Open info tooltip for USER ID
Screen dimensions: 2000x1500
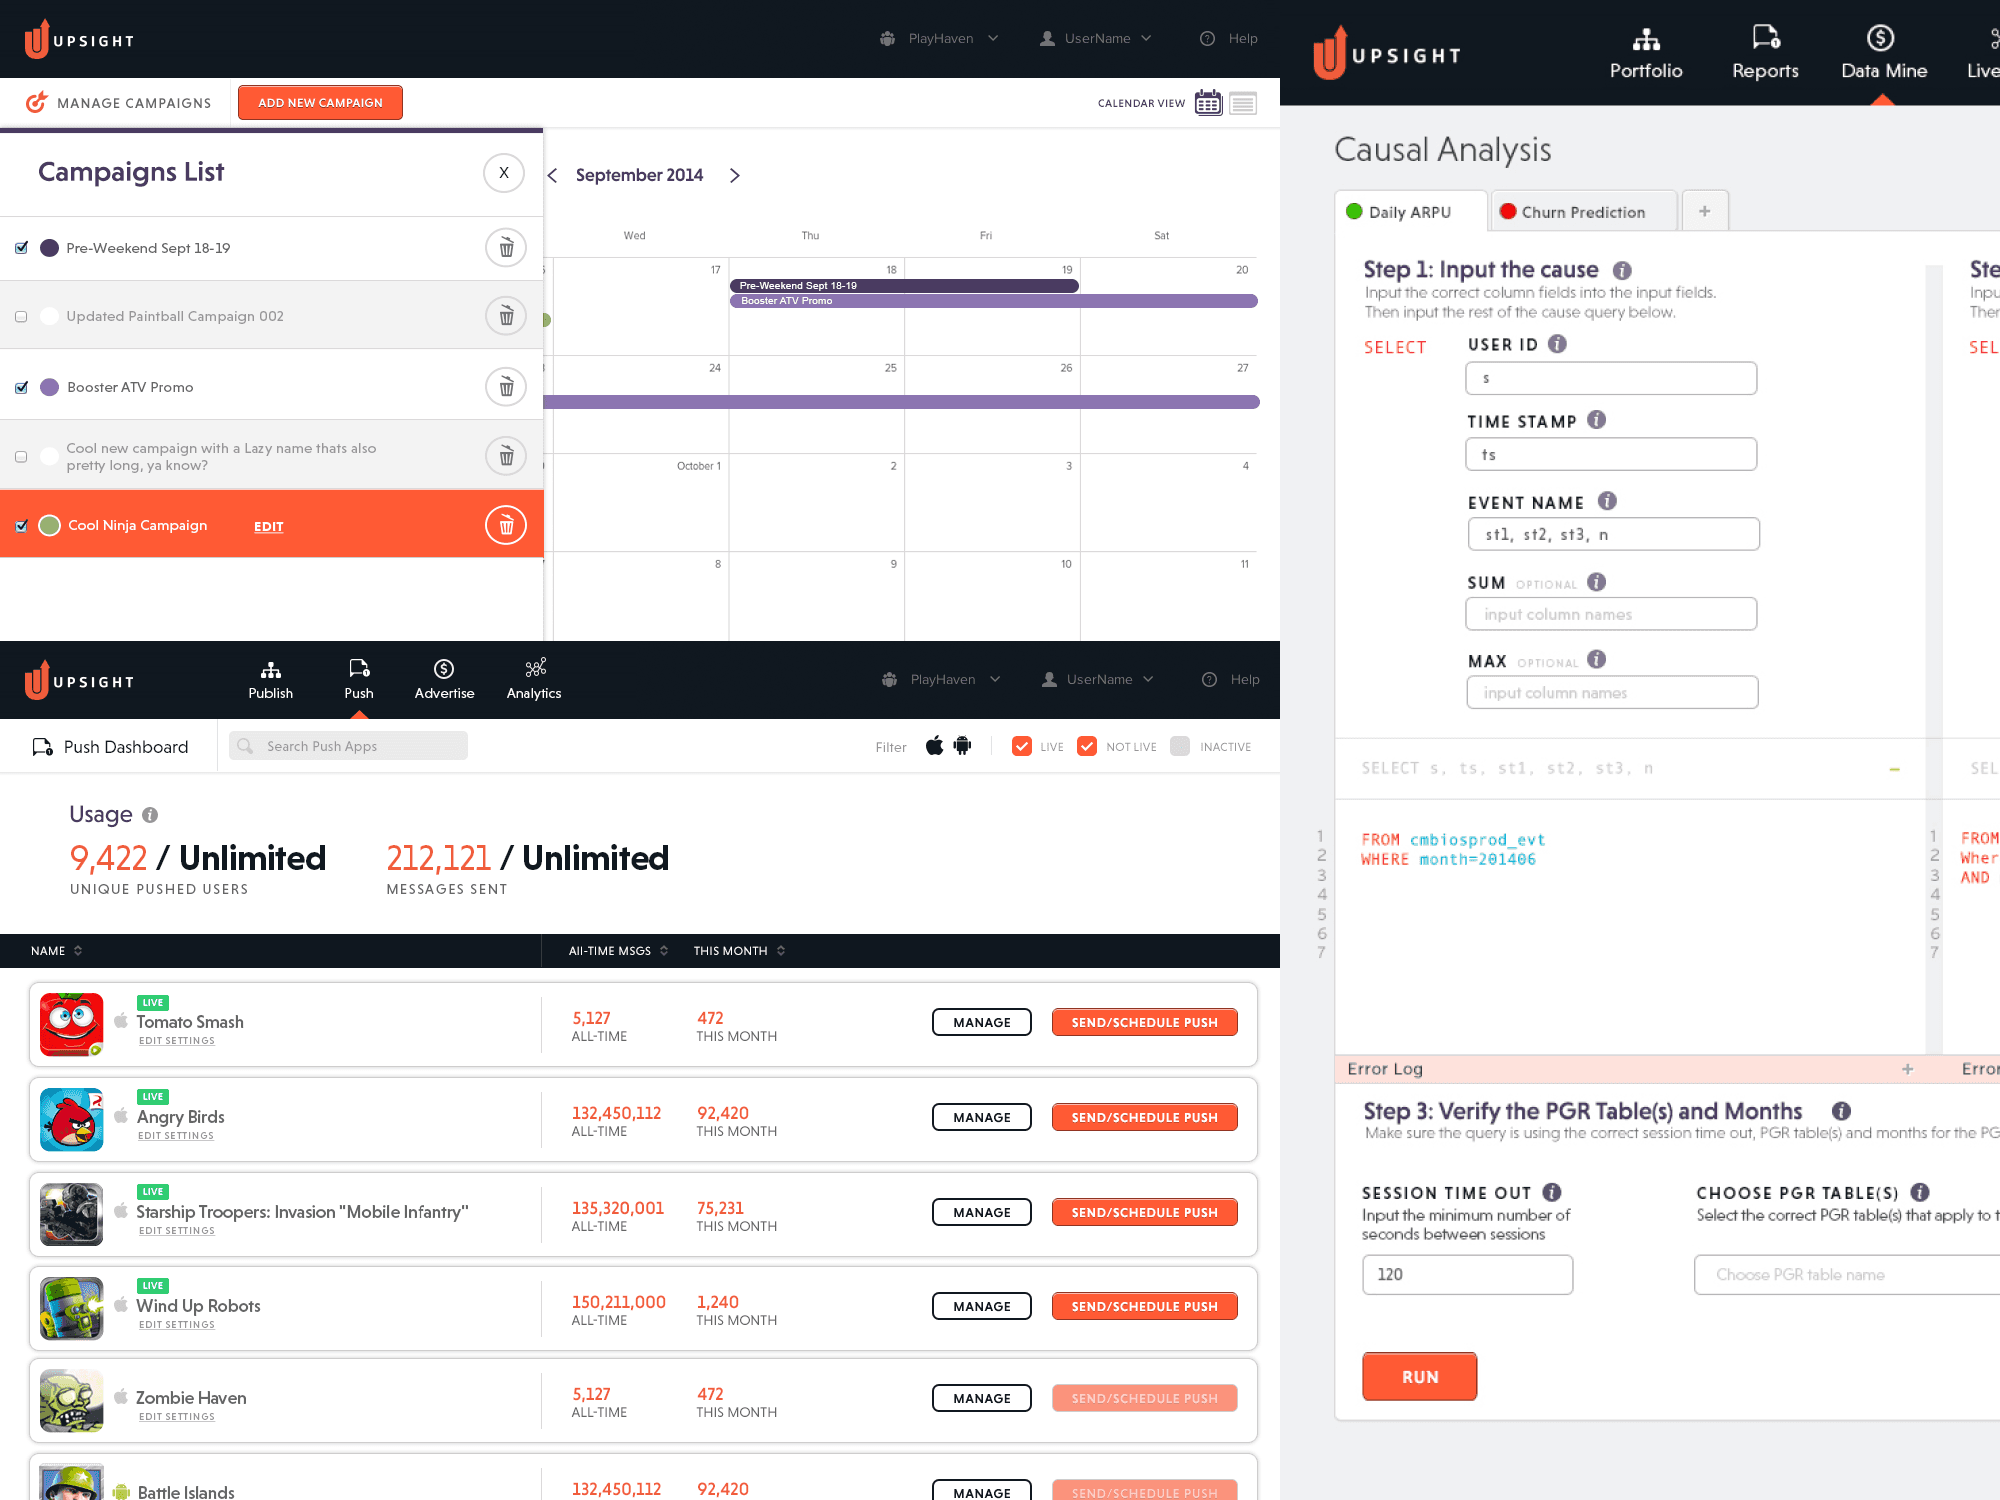pos(1557,344)
